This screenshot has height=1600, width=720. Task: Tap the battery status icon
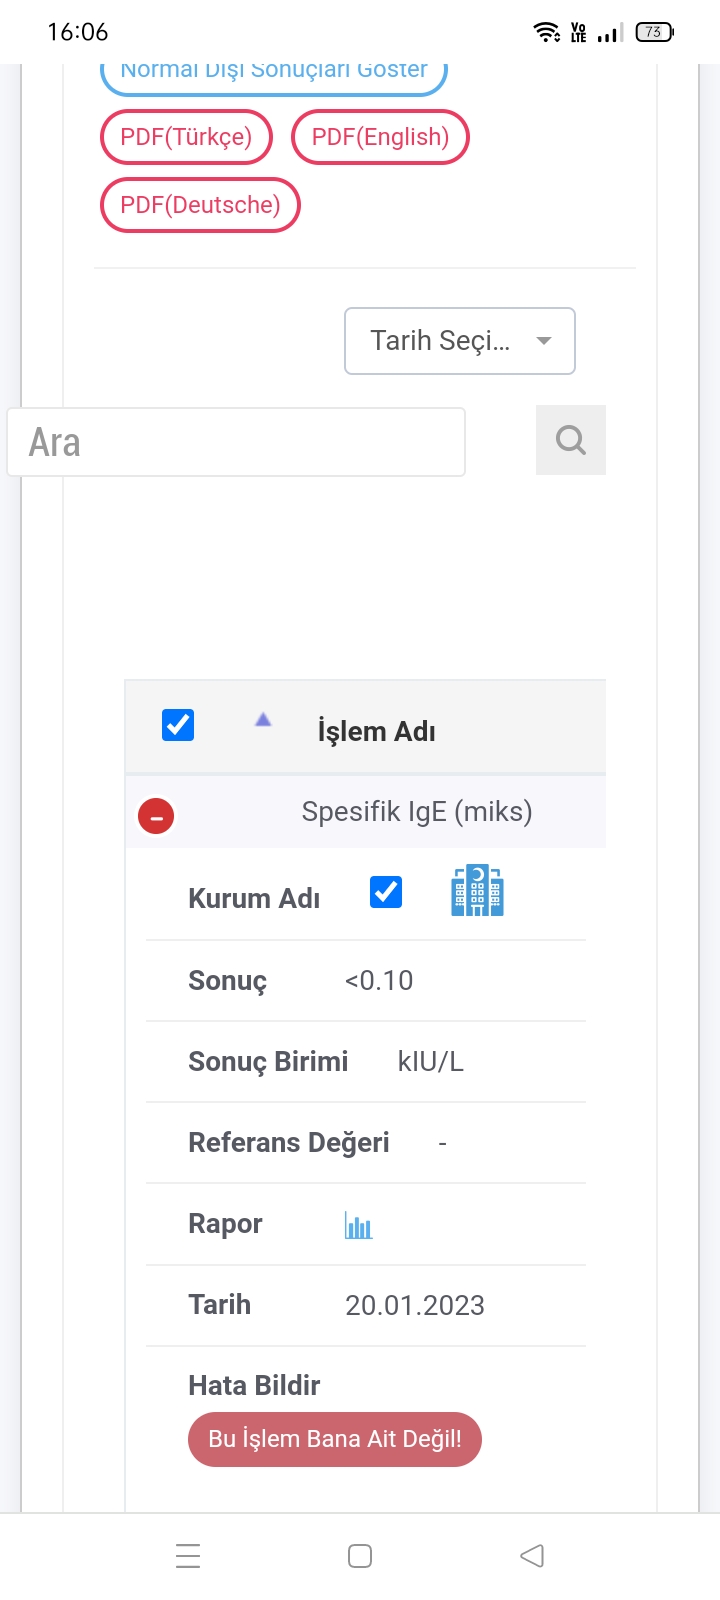[654, 32]
